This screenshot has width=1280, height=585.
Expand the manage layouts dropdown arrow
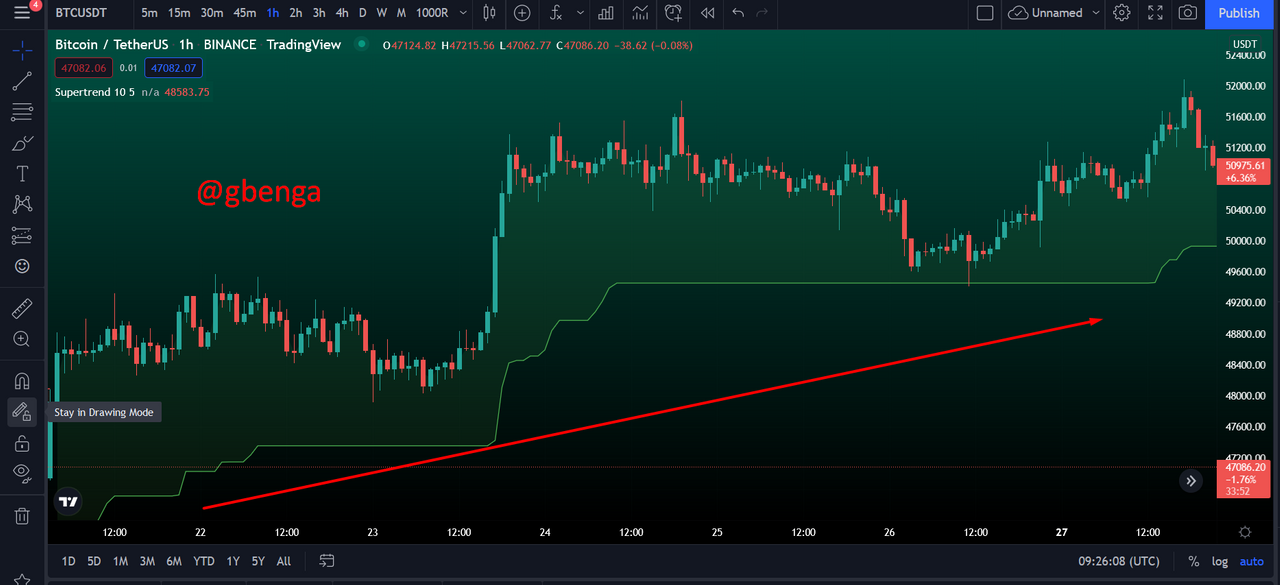1096,13
